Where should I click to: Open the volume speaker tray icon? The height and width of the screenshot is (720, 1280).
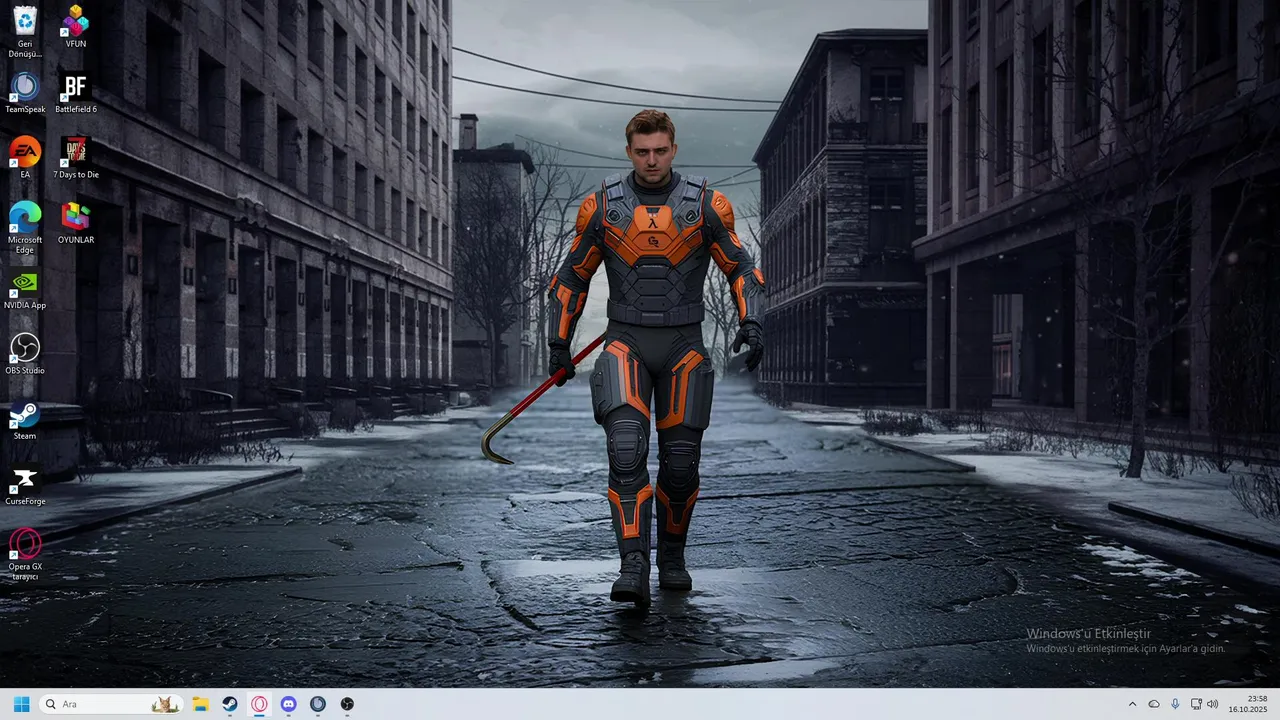click(1213, 704)
